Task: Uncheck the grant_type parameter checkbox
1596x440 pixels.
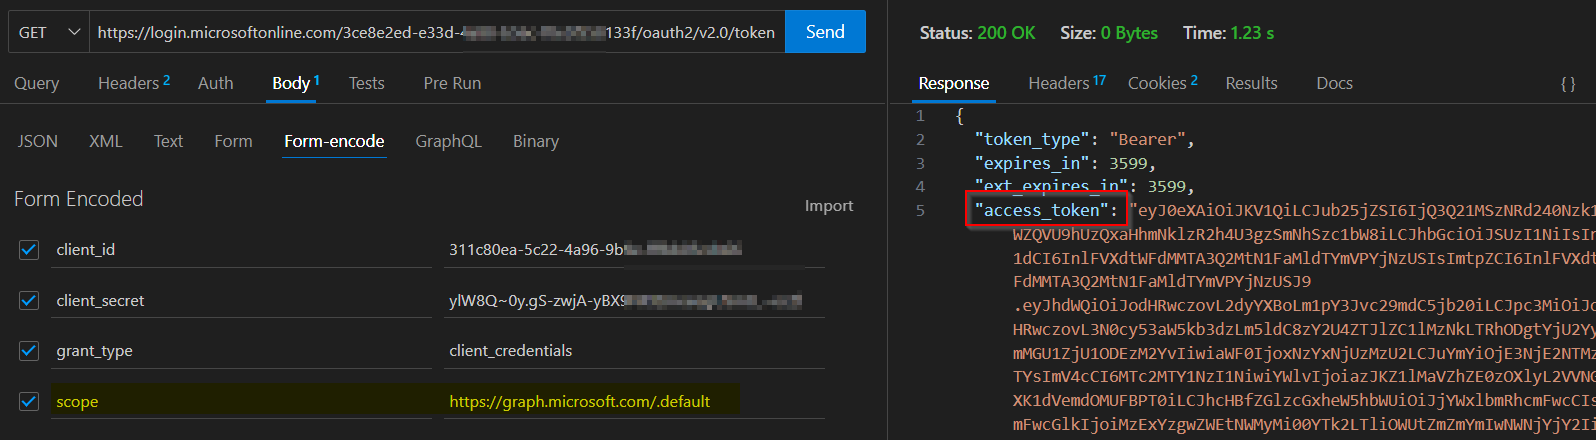Action: point(29,351)
